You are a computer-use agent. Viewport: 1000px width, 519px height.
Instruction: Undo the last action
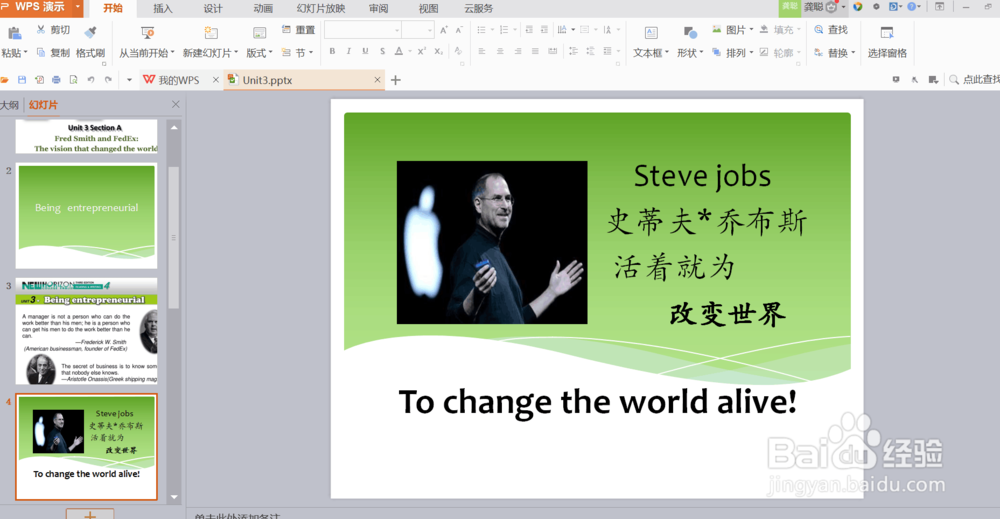click(91, 80)
